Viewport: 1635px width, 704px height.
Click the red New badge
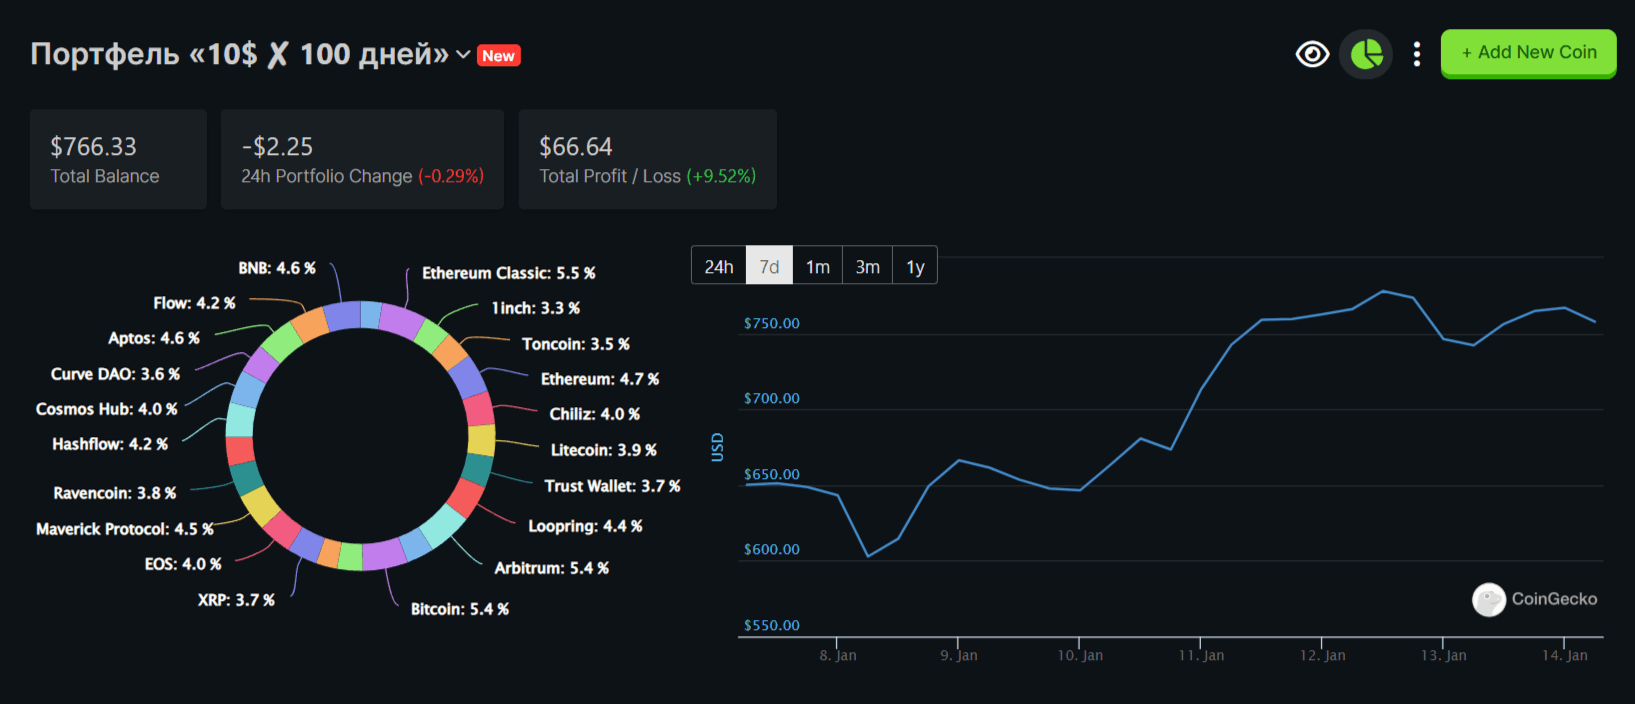point(498,56)
